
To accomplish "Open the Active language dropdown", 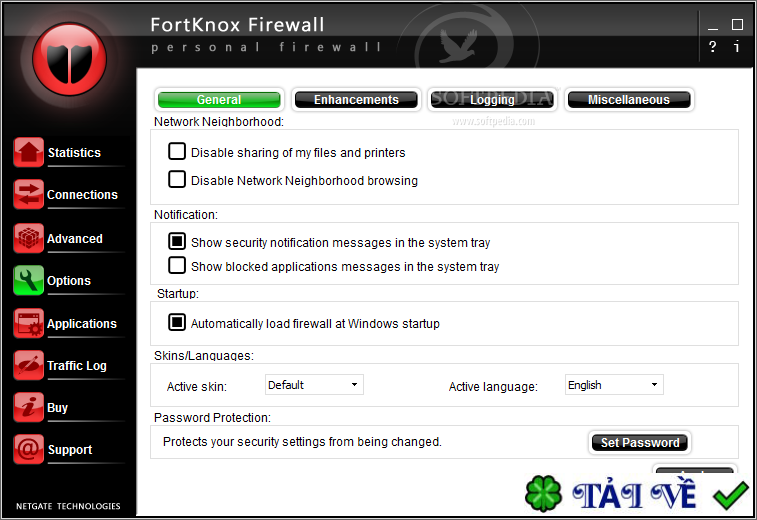I will click(x=614, y=385).
